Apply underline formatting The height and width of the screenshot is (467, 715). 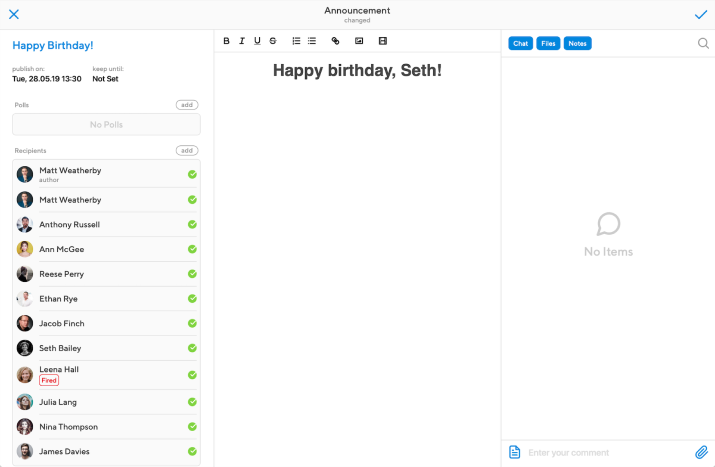[x=257, y=41]
